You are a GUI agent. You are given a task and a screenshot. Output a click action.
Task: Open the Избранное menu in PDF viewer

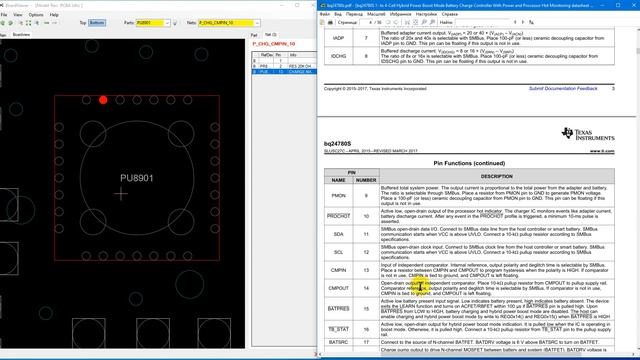click(x=400, y=14)
